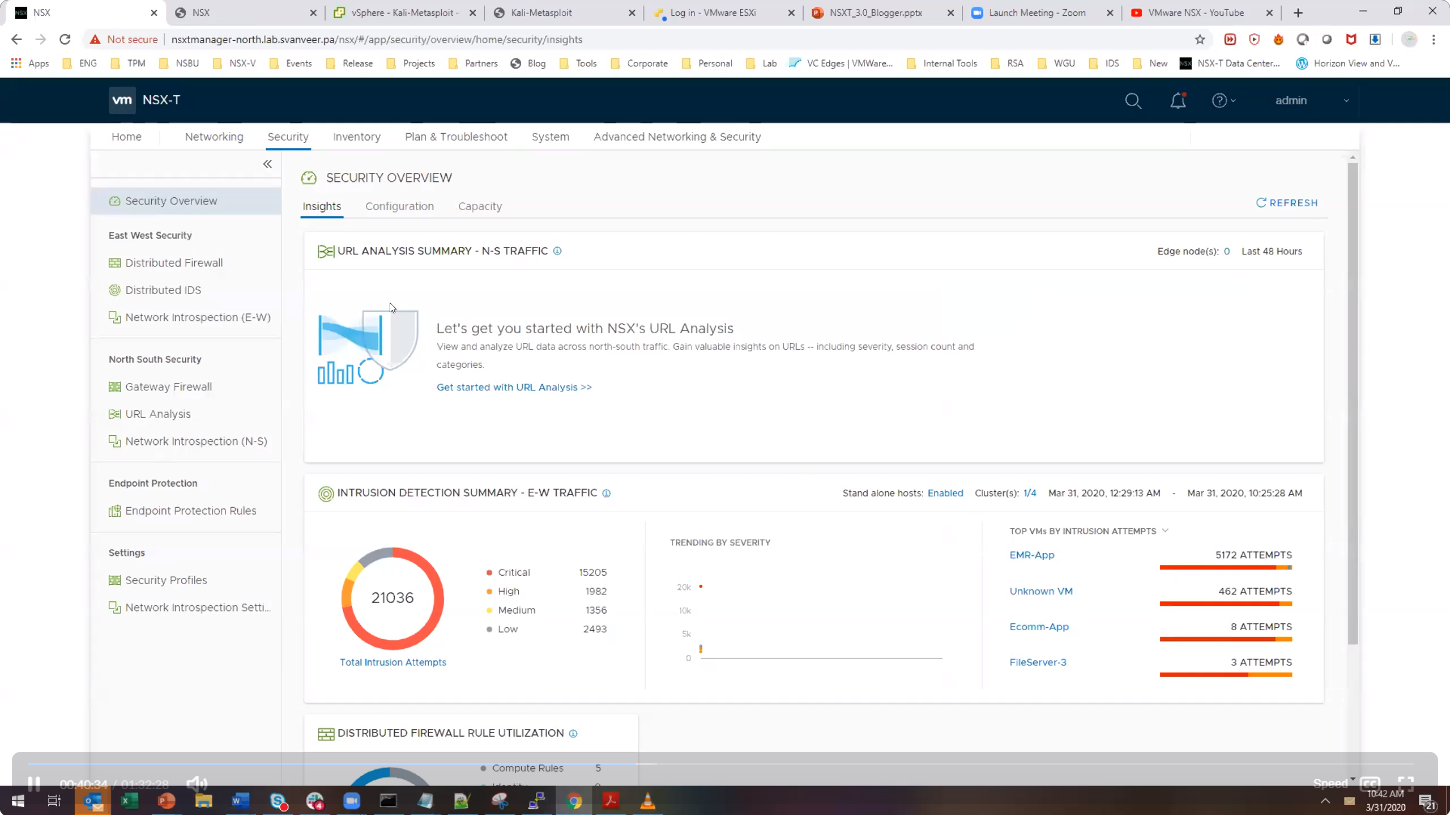Screen dimensions: 1450x815
Task: Toggle closed captions CC button
Action: point(1370,784)
